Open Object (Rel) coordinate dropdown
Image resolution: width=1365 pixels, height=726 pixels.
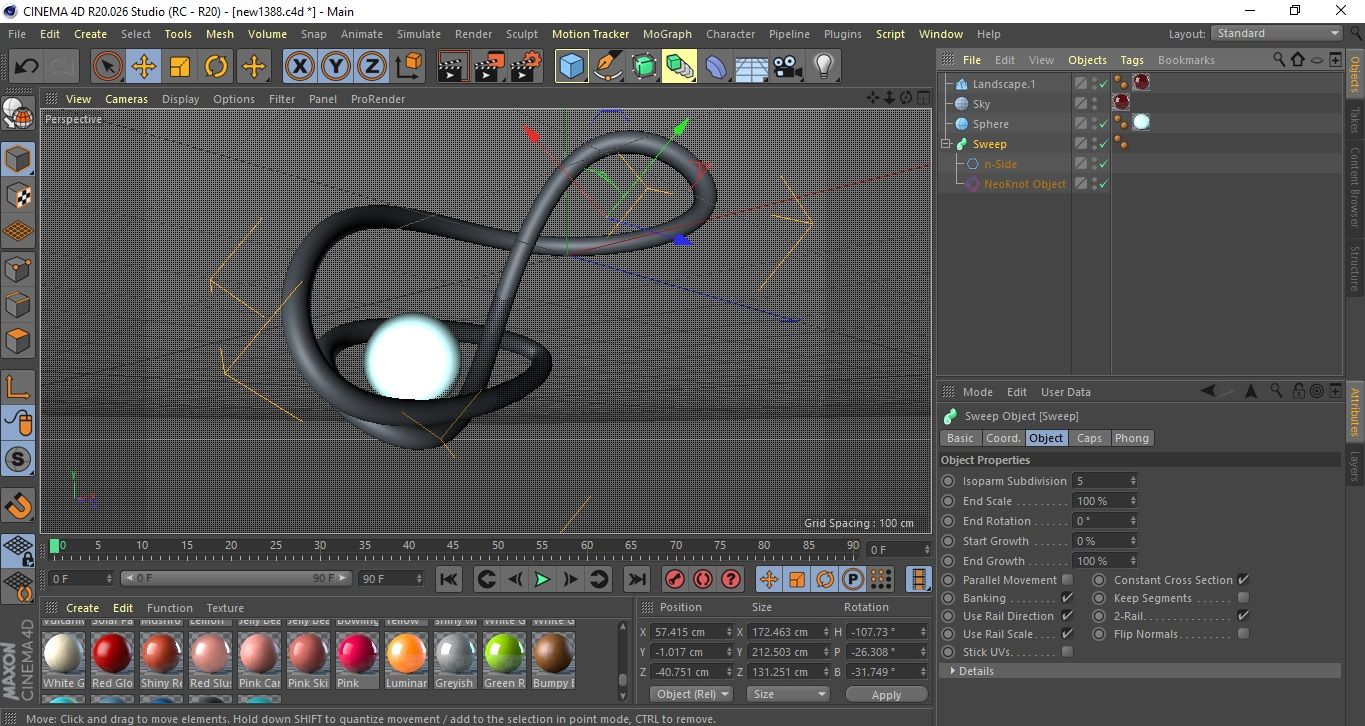(690, 694)
